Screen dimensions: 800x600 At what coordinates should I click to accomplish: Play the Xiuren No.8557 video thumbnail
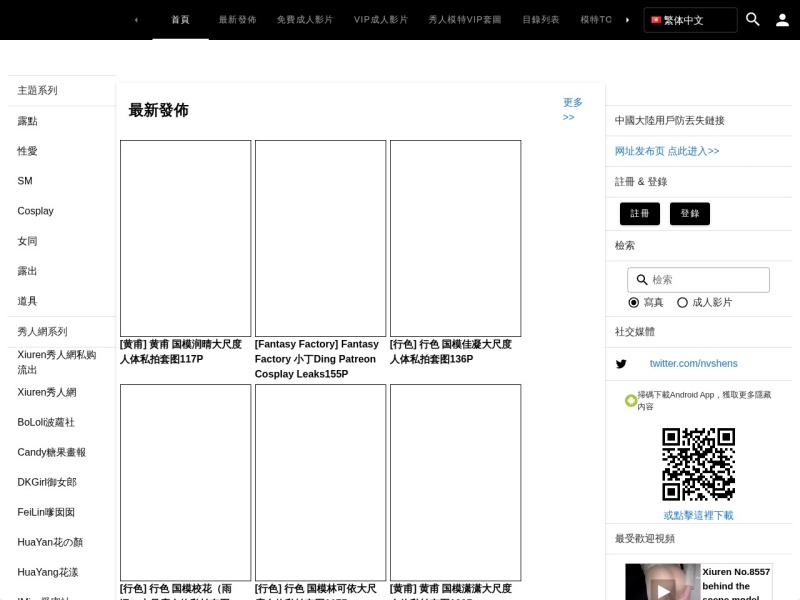tap(663, 582)
